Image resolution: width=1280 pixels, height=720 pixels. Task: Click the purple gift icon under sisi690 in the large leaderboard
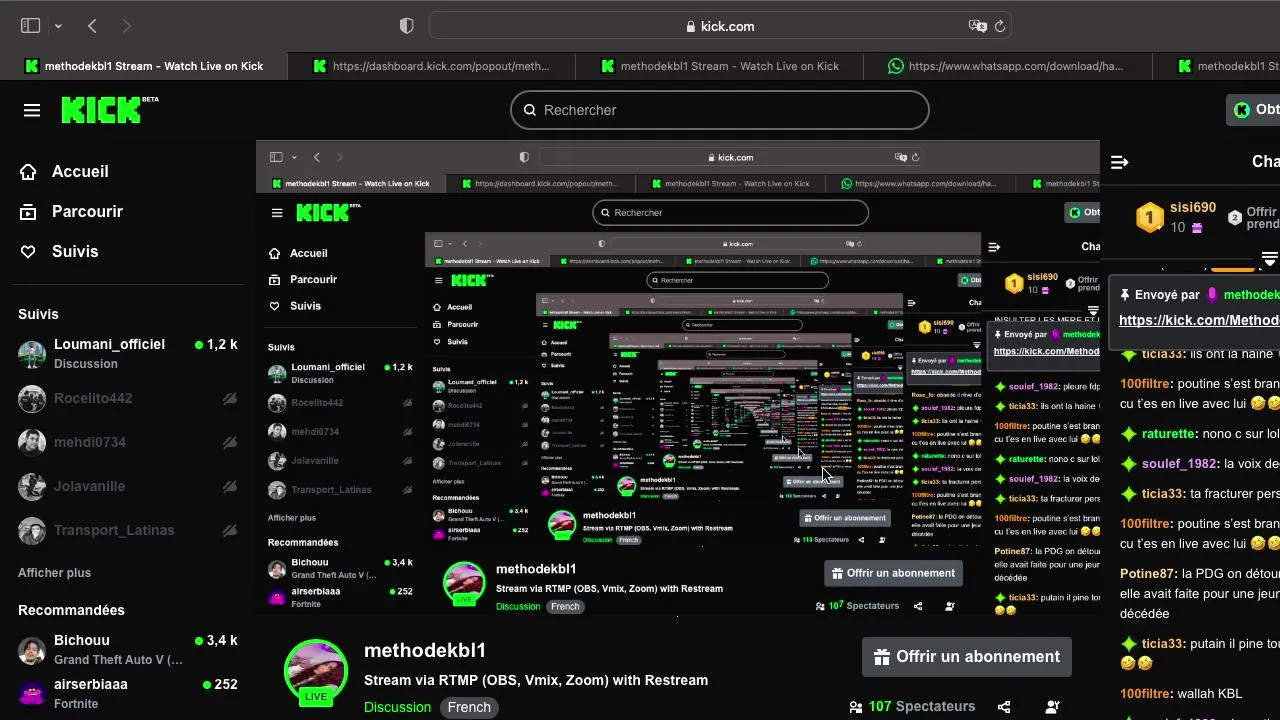[1197, 228]
